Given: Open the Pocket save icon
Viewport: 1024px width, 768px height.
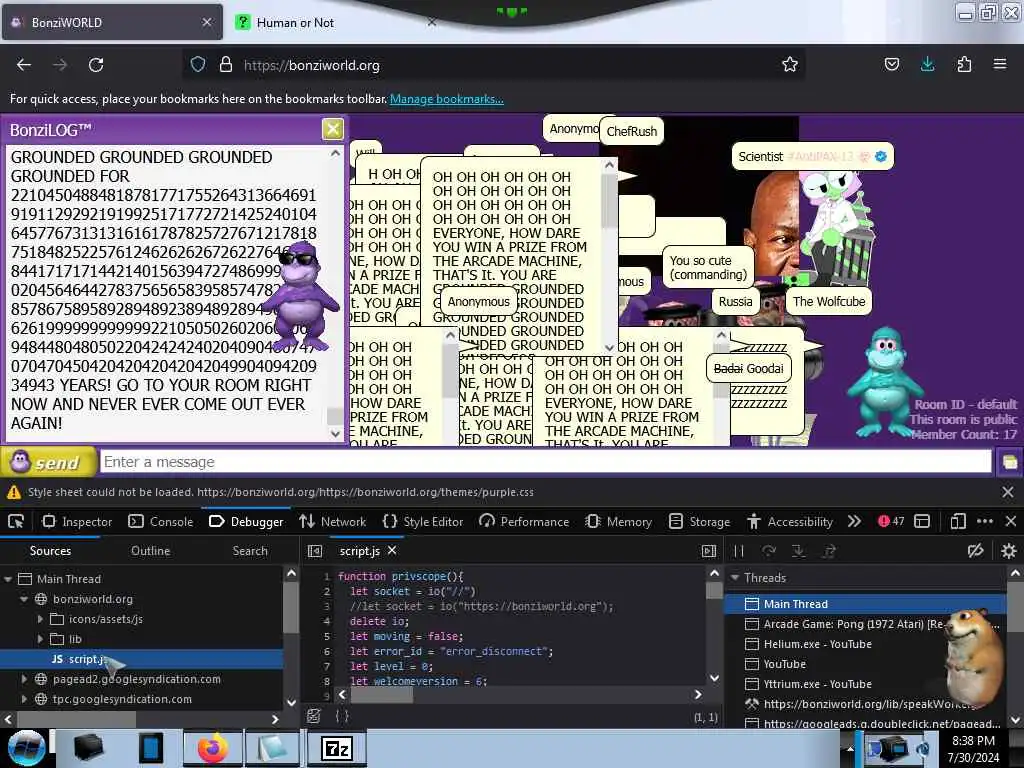Looking at the screenshot, I should click(x=891, y=64).
